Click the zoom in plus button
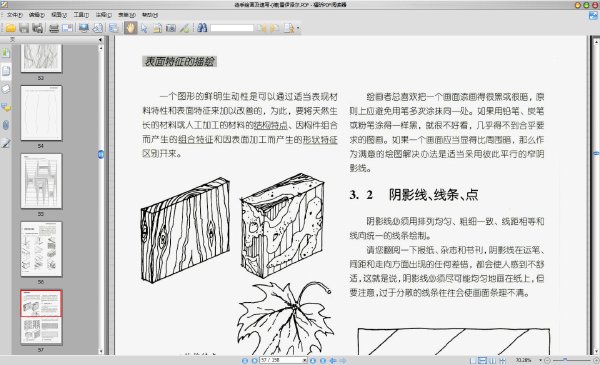This screenshot has width=600, height=365. (x=596, y=360)
